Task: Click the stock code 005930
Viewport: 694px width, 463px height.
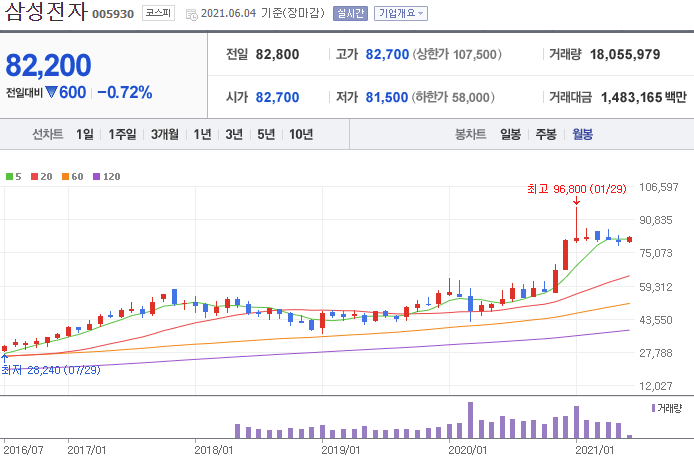Action: pos(113,14)
